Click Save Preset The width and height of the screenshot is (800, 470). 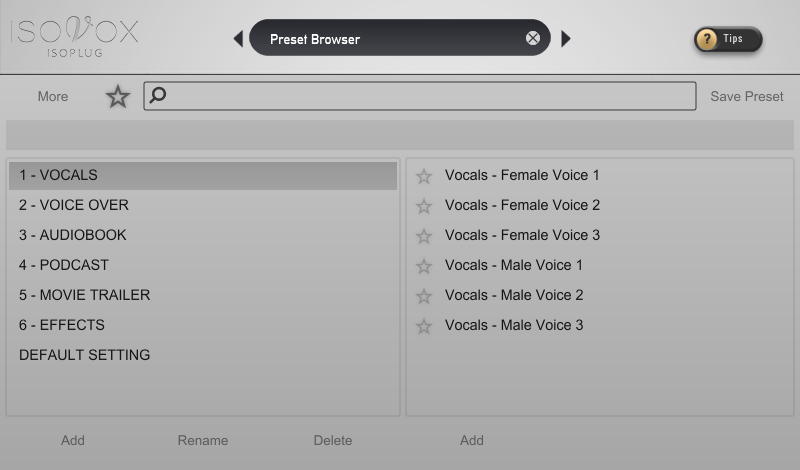(747, 97)
